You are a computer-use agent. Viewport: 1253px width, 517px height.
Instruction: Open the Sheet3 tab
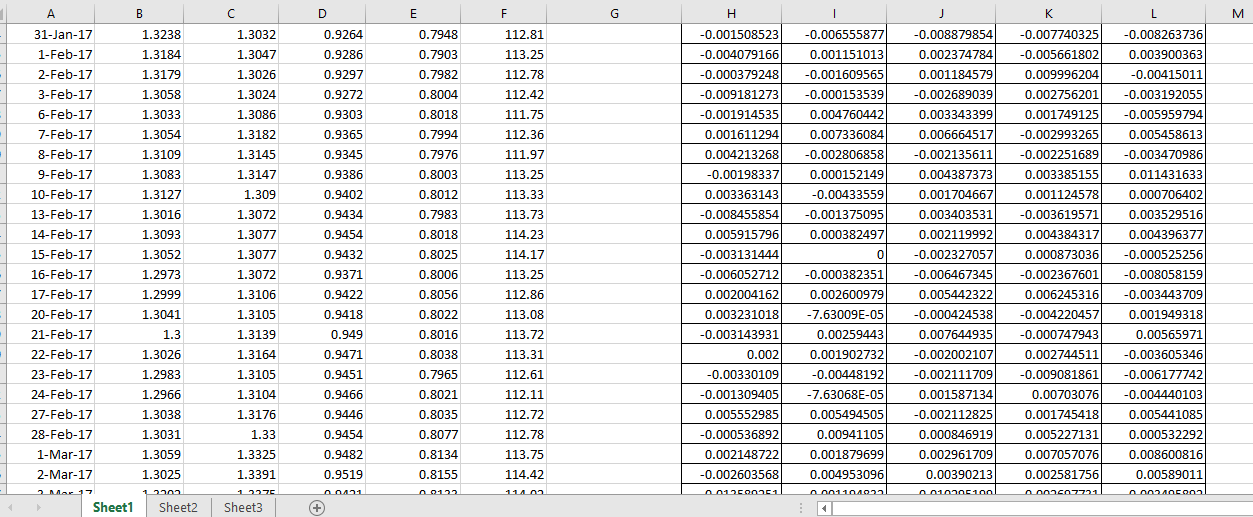click(x=243, y=508)
